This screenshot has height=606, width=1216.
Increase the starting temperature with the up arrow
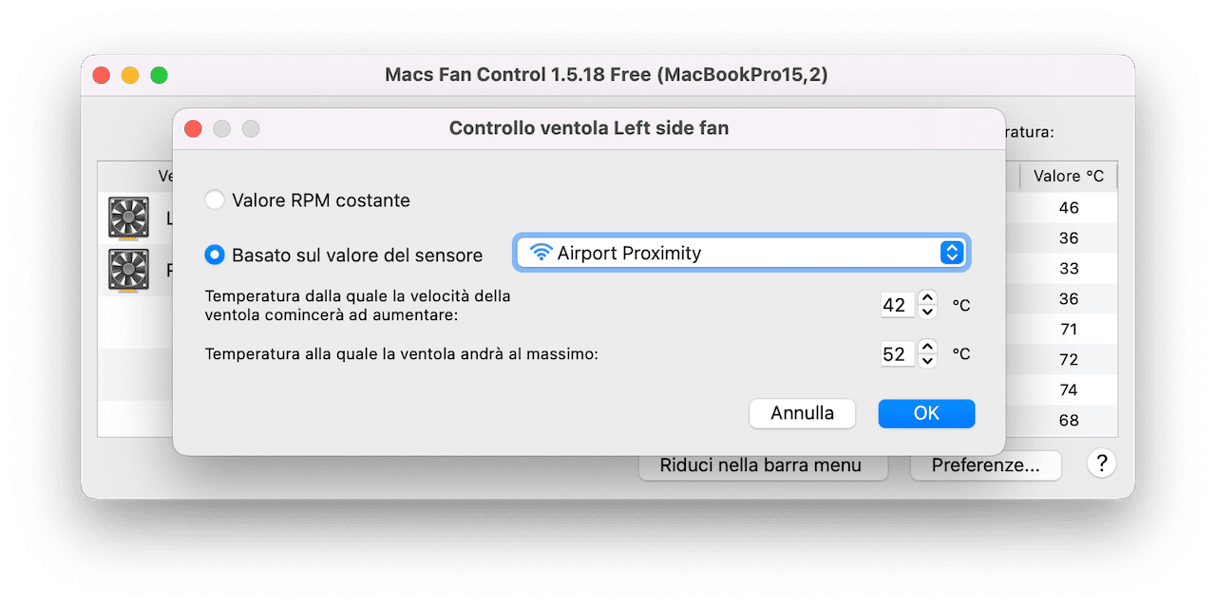928,297
